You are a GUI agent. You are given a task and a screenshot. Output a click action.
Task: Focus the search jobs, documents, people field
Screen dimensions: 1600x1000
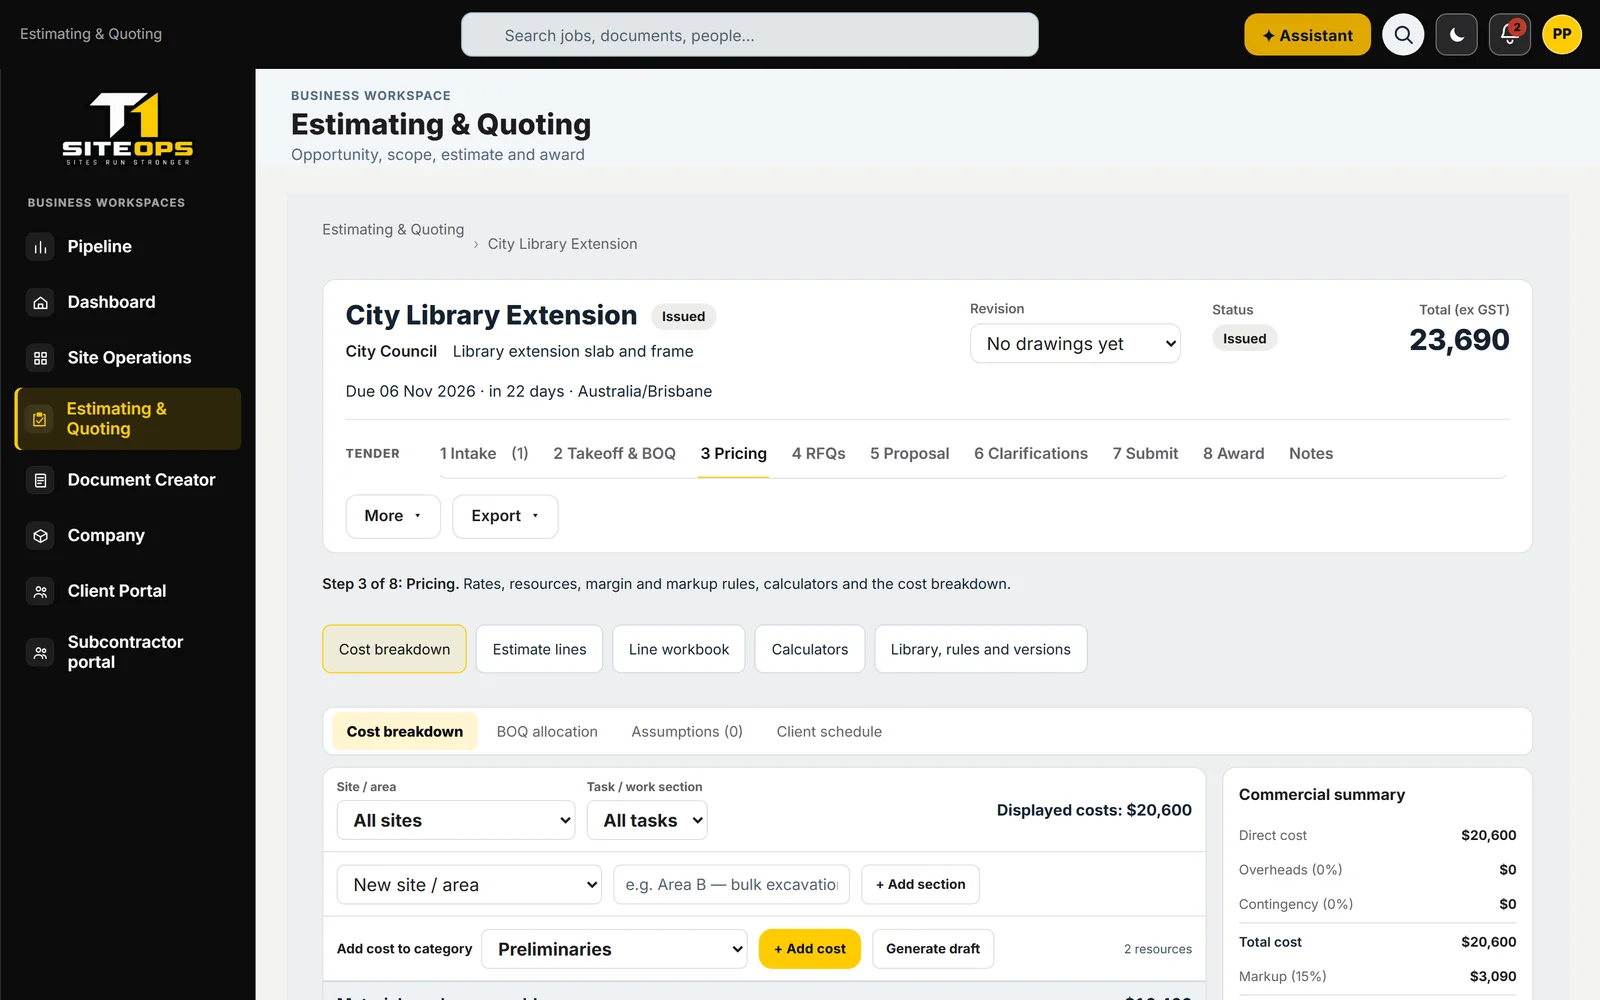[x=750, y=35]
